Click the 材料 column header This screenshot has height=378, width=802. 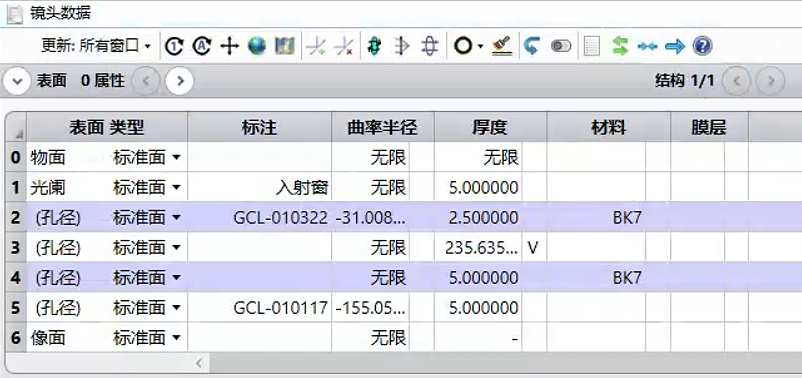pyautogui.click(x=608, y=127)
